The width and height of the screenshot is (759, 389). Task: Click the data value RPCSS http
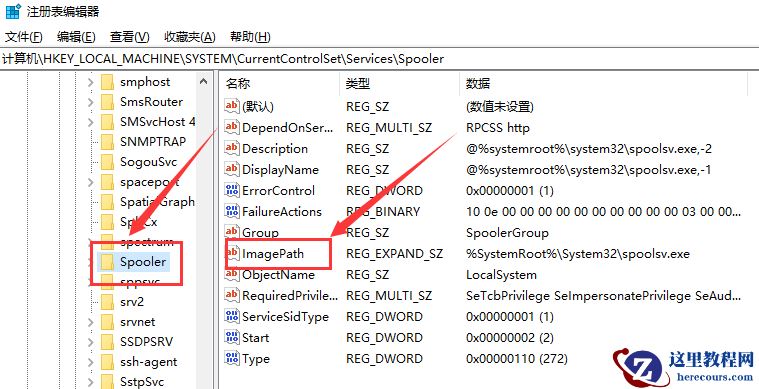[498, 128]
